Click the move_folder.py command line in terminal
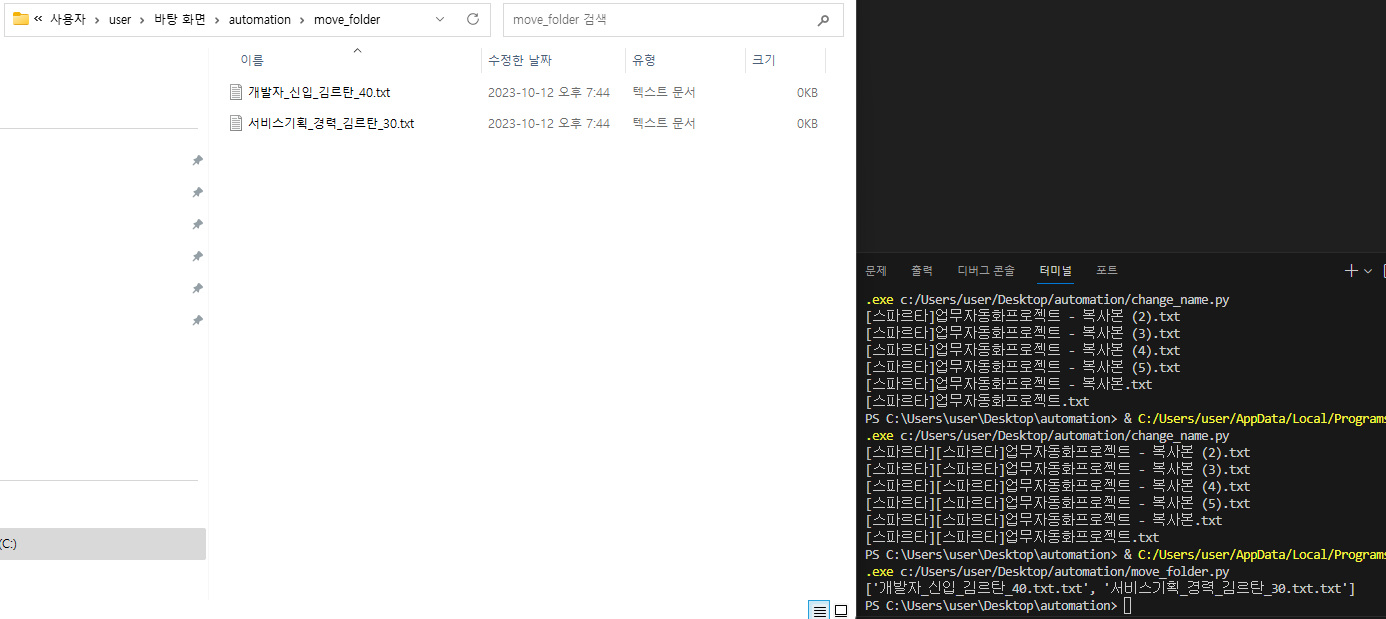1386x619 pixels. tap(1047, 572)
